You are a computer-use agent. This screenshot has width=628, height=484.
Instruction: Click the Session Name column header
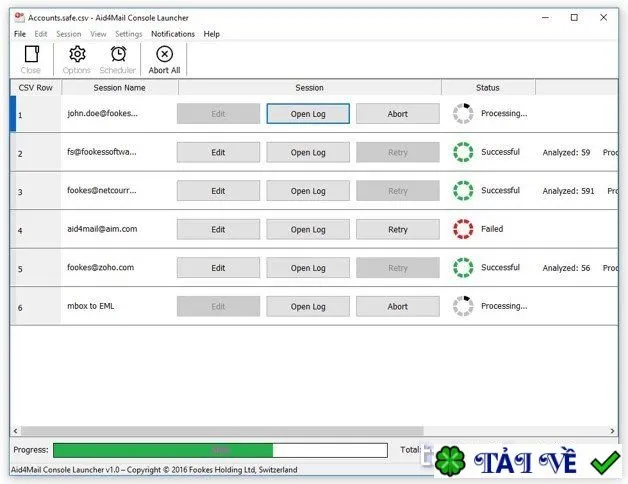point(119,87)
